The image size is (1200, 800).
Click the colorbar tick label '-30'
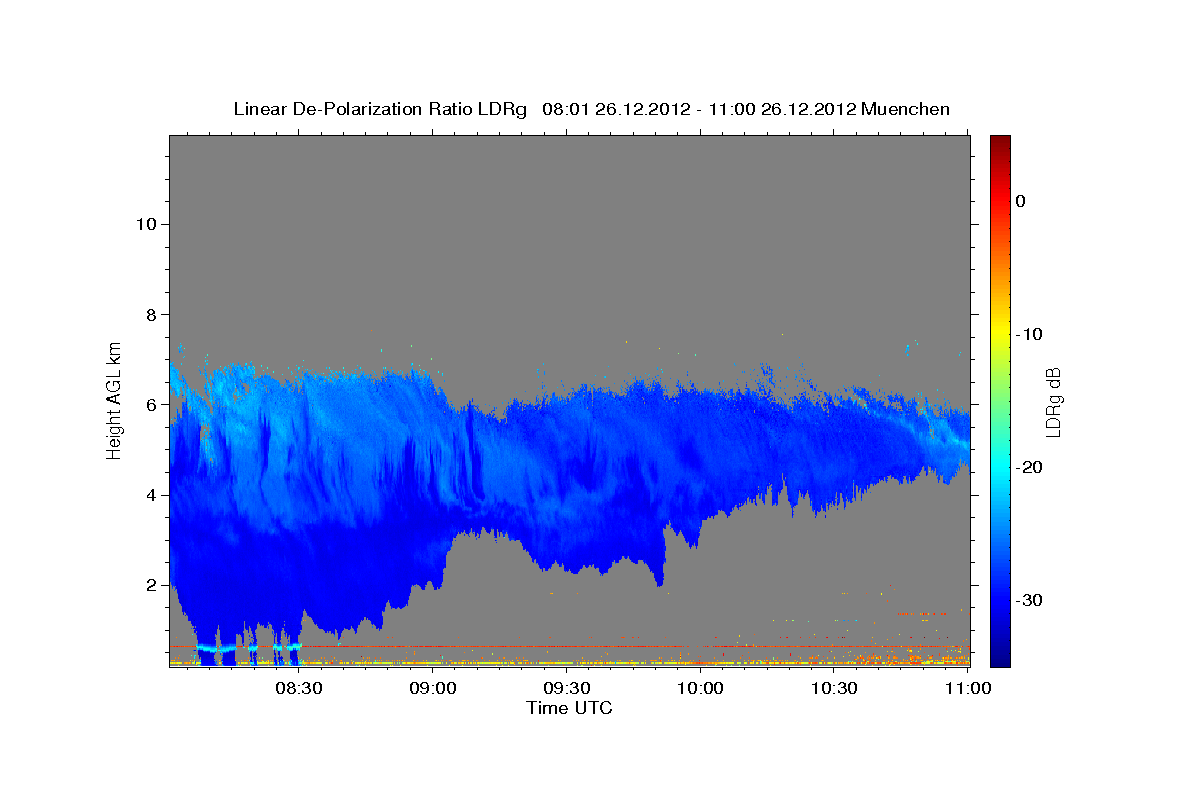(x=1029, y=600)
